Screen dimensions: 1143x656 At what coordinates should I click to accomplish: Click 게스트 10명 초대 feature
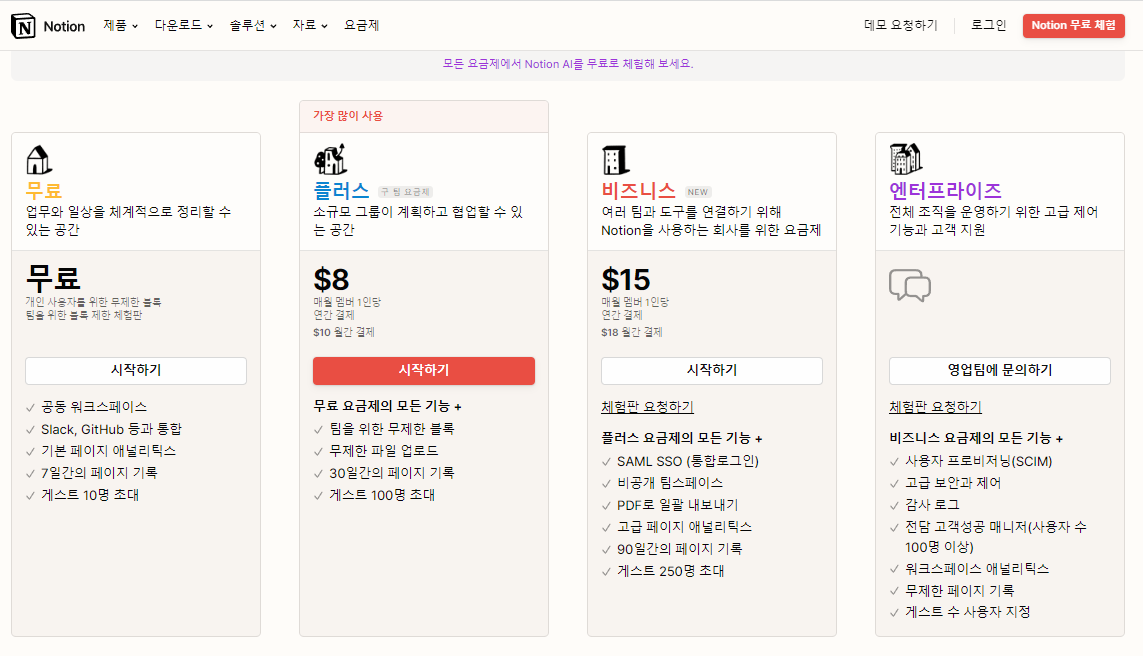[x=90, y=495]
